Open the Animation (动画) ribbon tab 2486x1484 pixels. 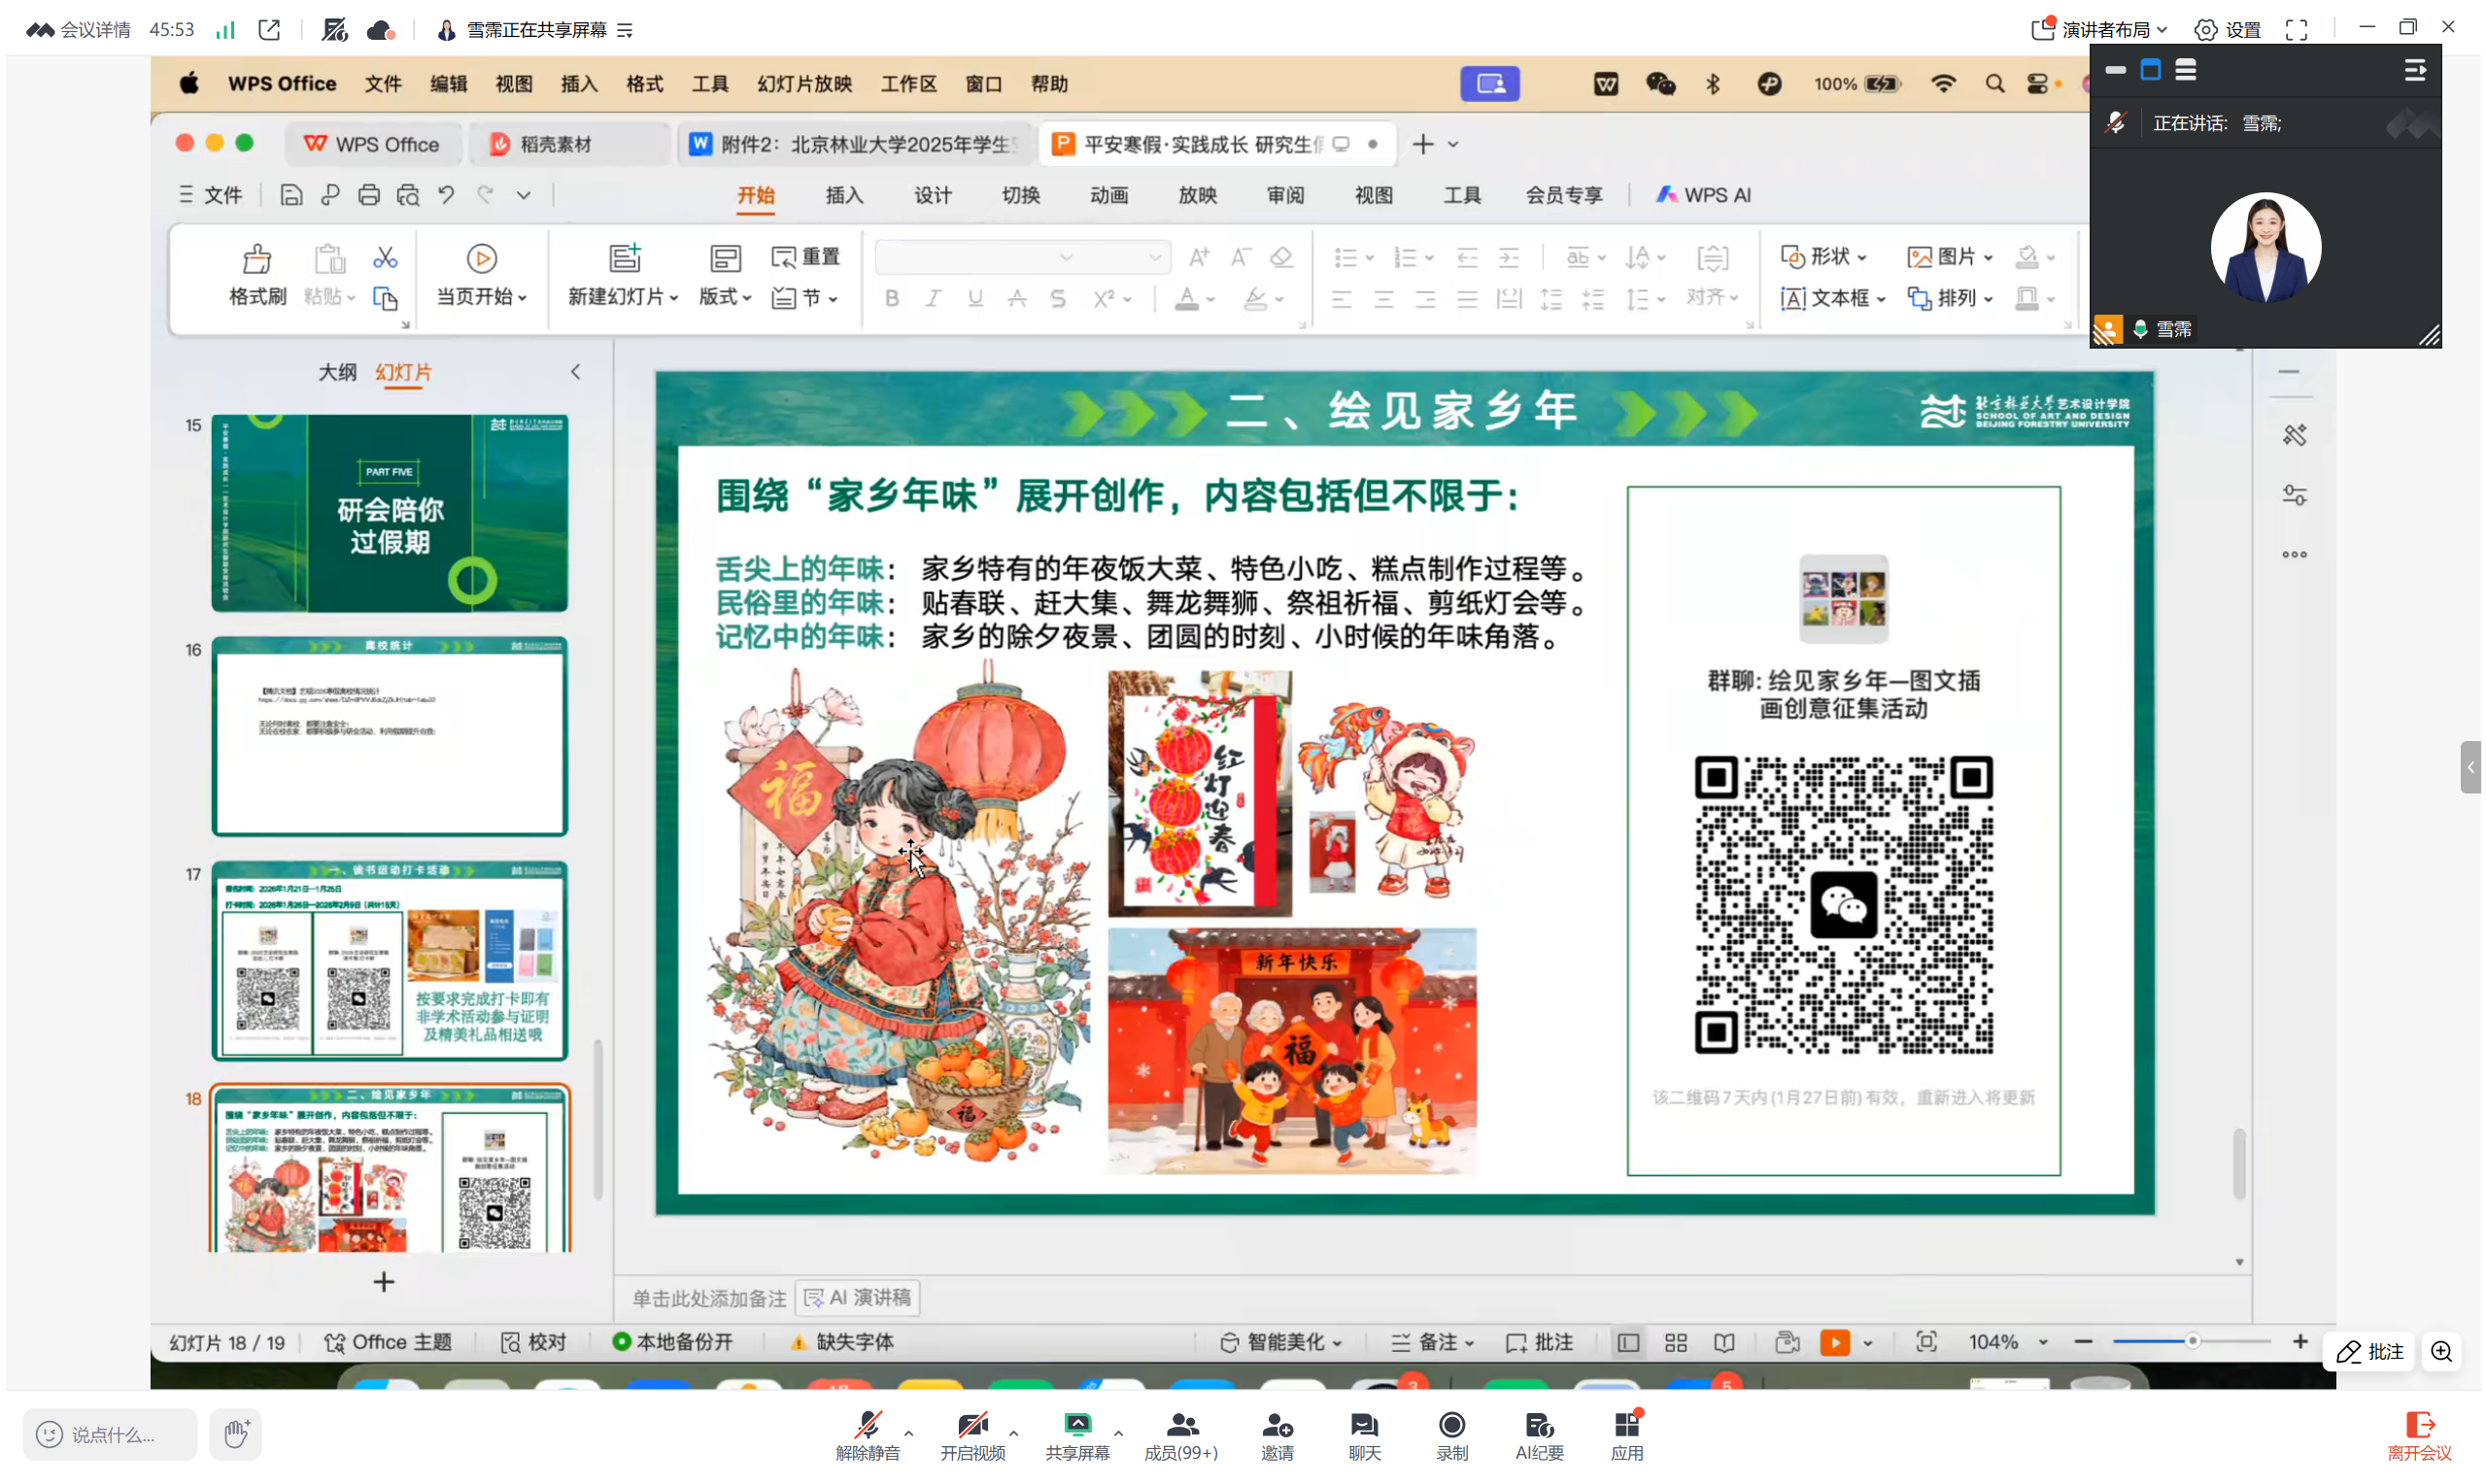coord(1109,196)
